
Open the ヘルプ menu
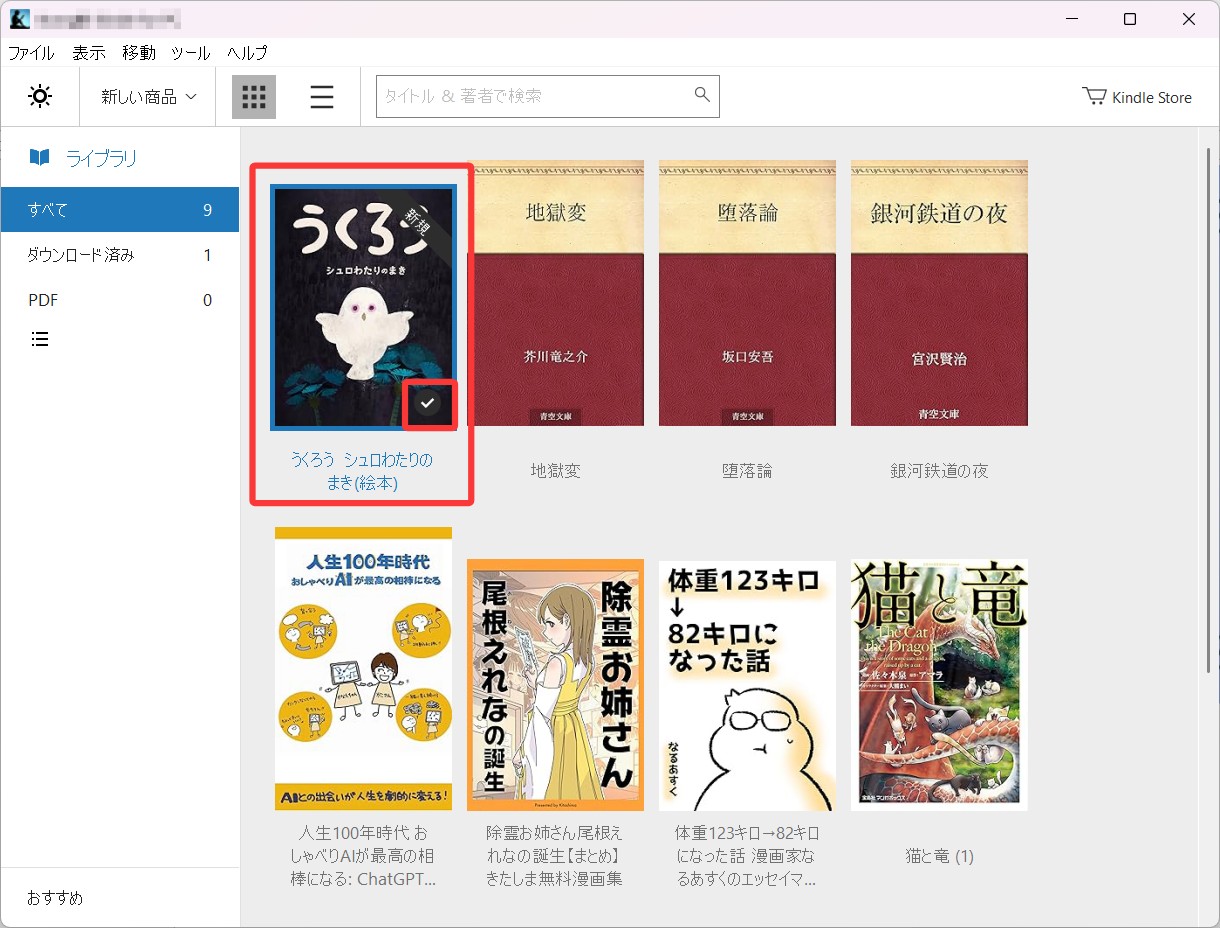[x=247, y=53]
